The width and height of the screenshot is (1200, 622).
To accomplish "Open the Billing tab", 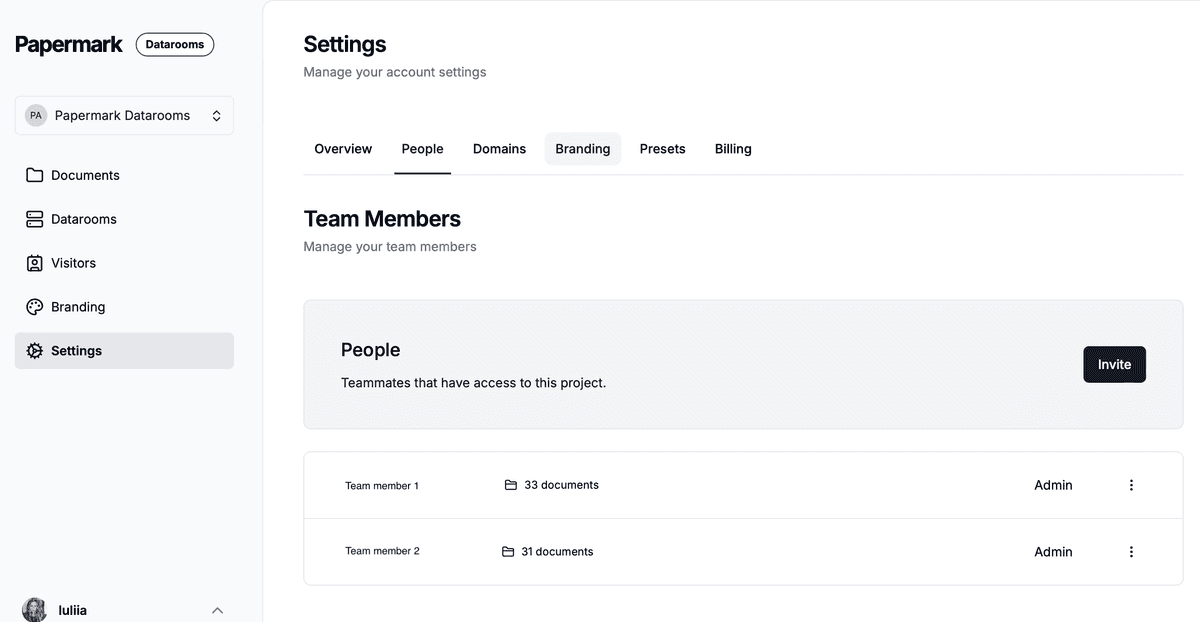I will tap(733, 149).
